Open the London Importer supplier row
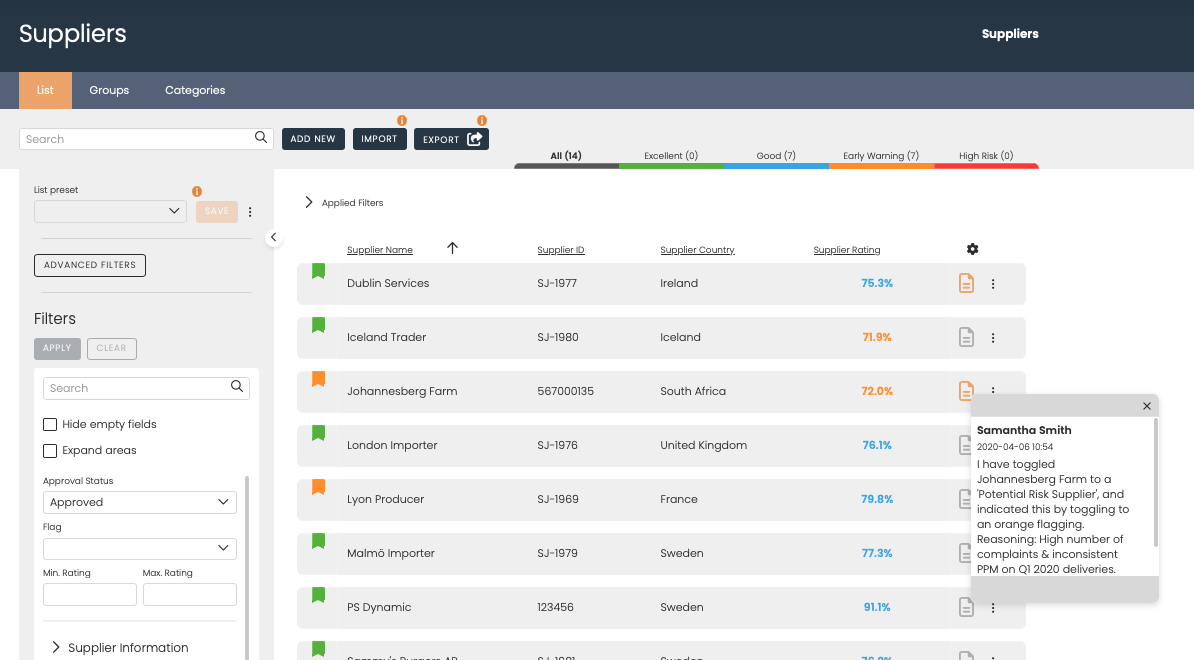This screenshot has height=660, width=1194. point(661,445)
